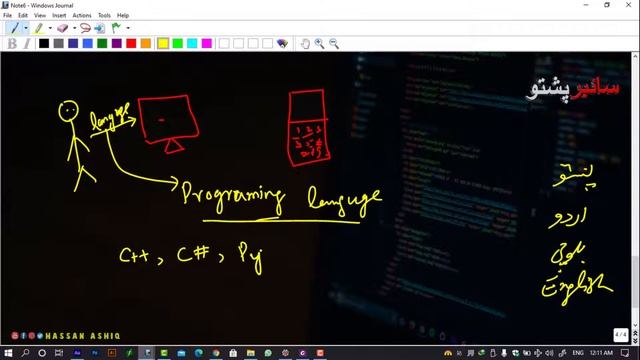
Task: Click the vertical scrollbar thumb
Action: [x=635, y=282]
